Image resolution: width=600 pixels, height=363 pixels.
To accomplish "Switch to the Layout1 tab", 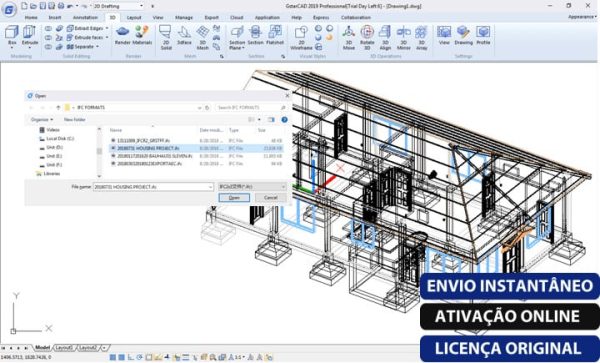I will tap(64, 348).
